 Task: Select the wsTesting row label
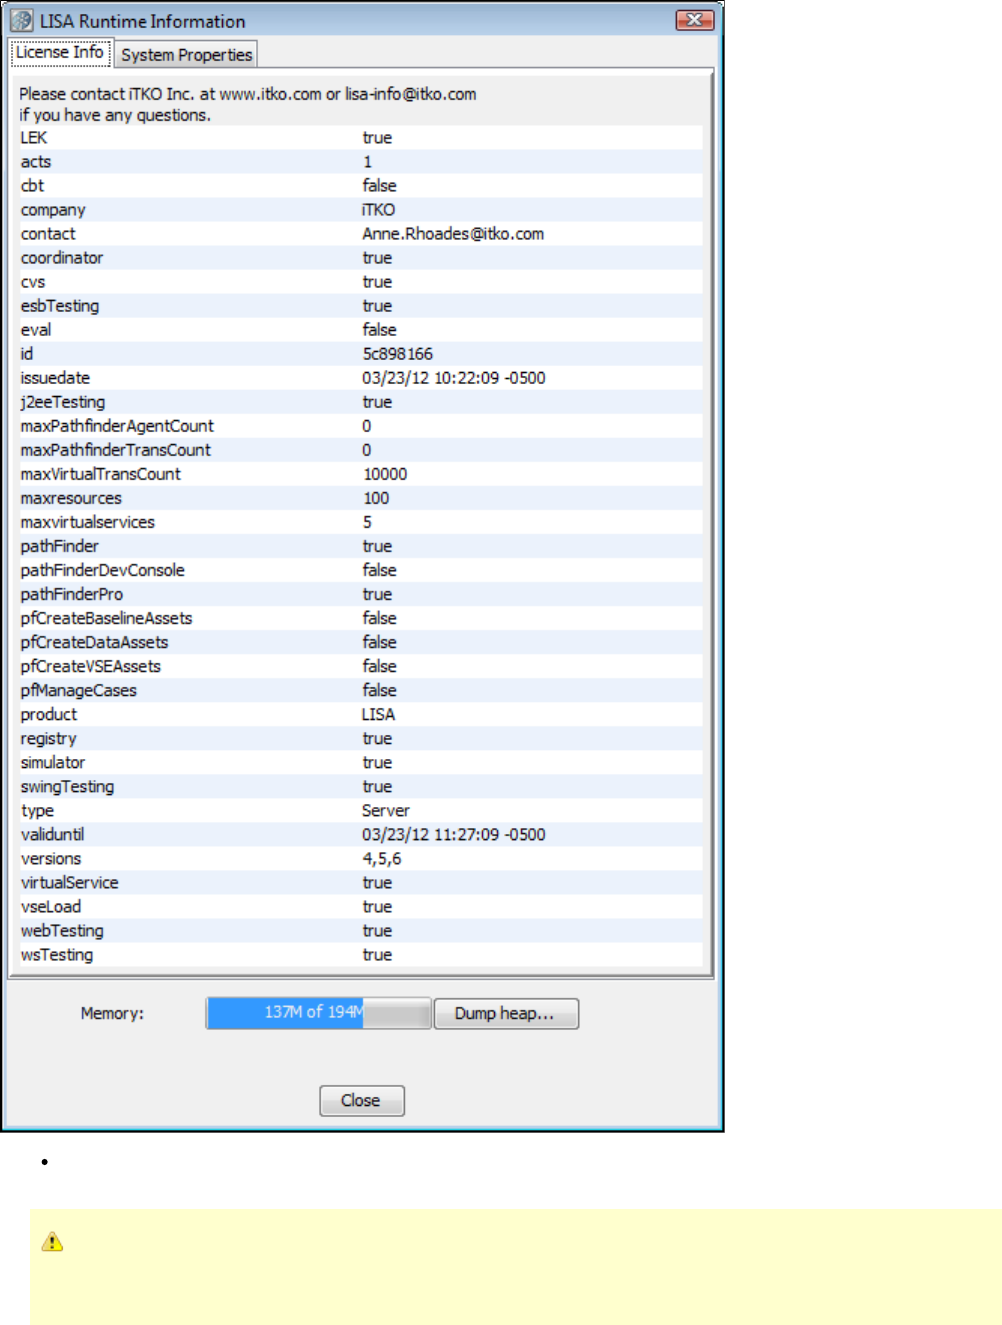coord(57,954)
